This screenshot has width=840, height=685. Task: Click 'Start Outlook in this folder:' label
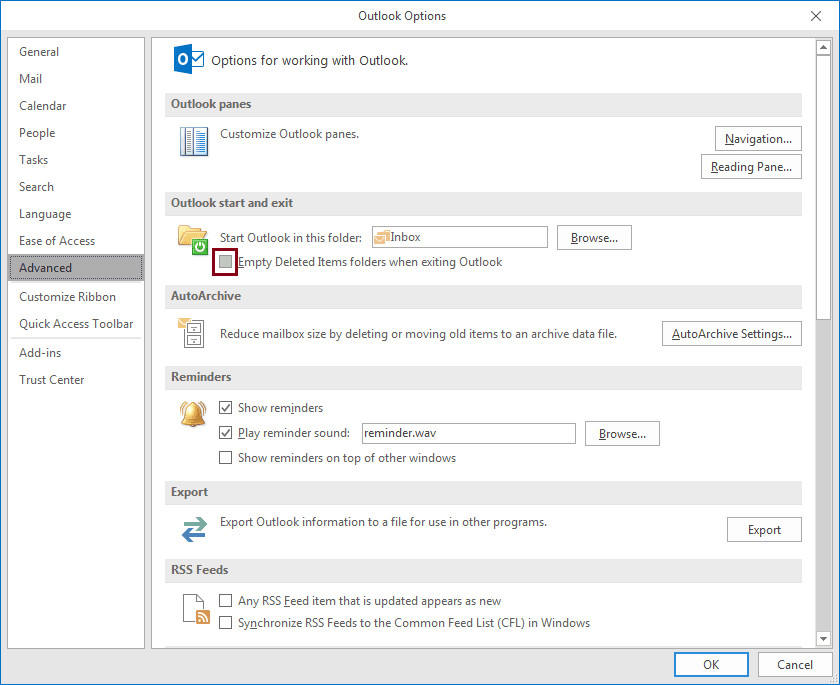click(x=291, y=238)
